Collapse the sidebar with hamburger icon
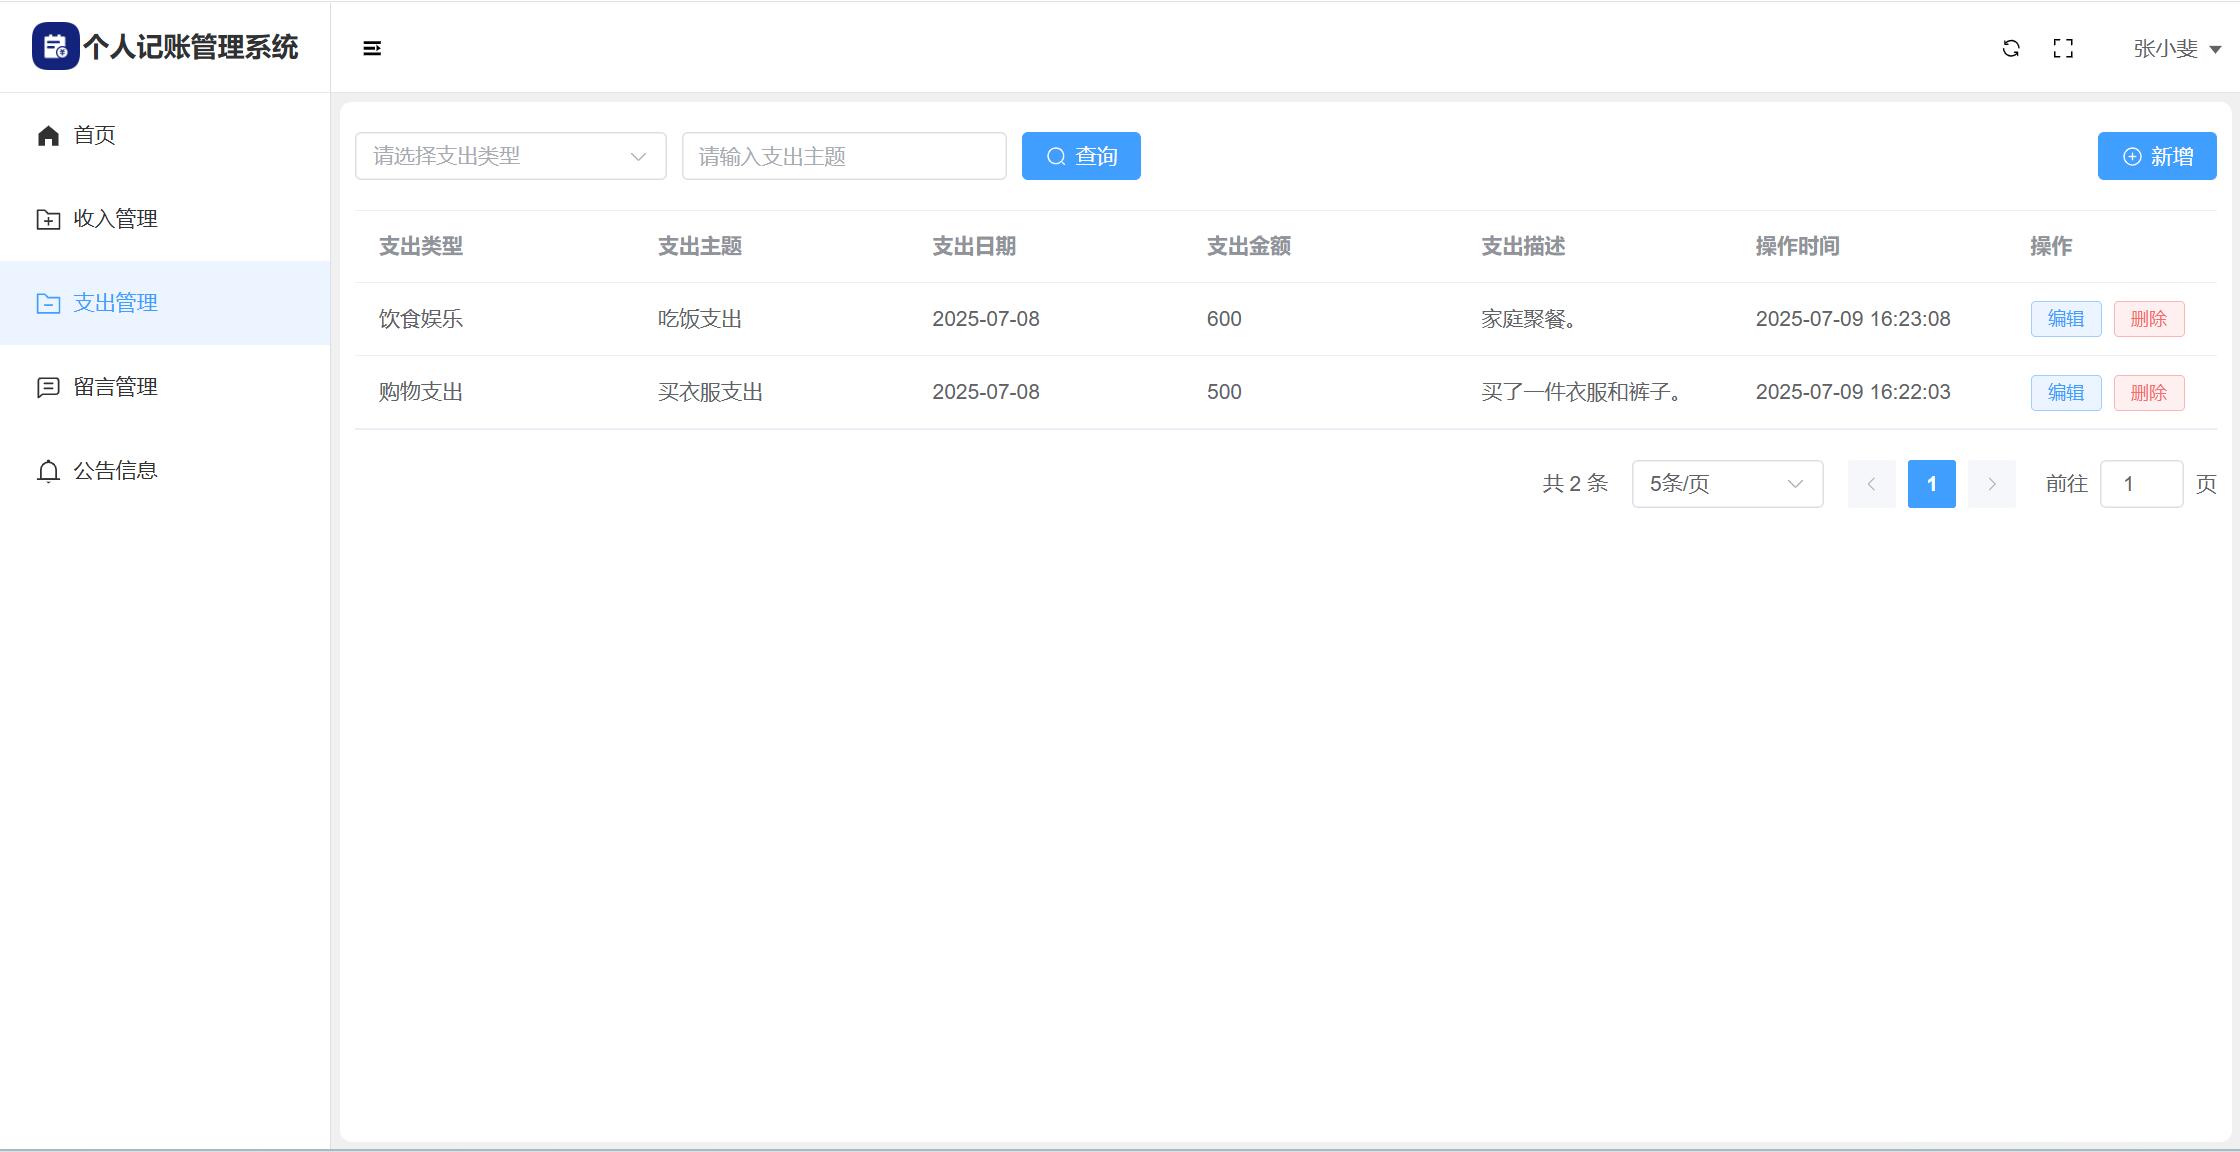 [x=372, y=48]
